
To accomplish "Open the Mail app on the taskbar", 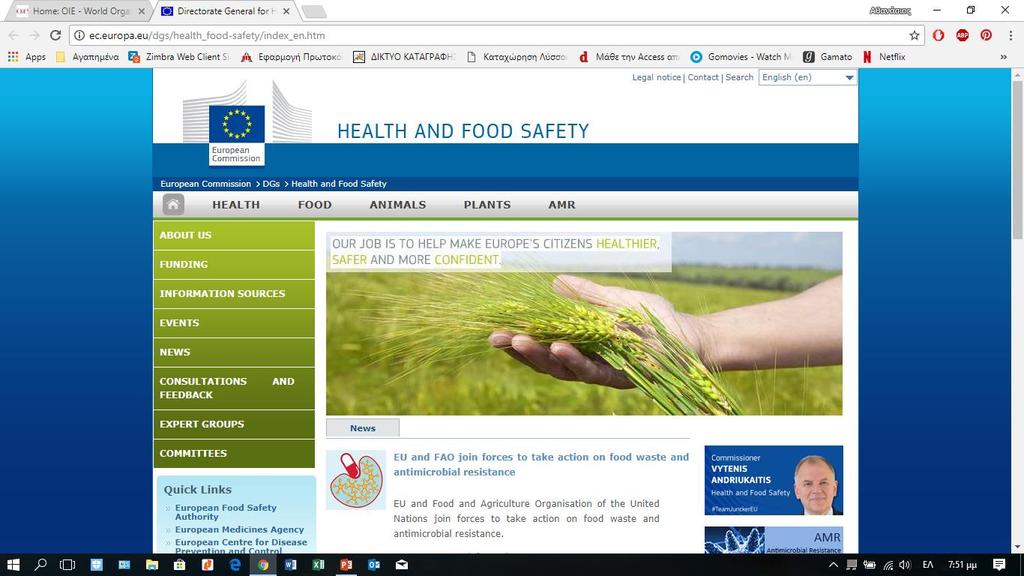I will (x=402, y=564).
